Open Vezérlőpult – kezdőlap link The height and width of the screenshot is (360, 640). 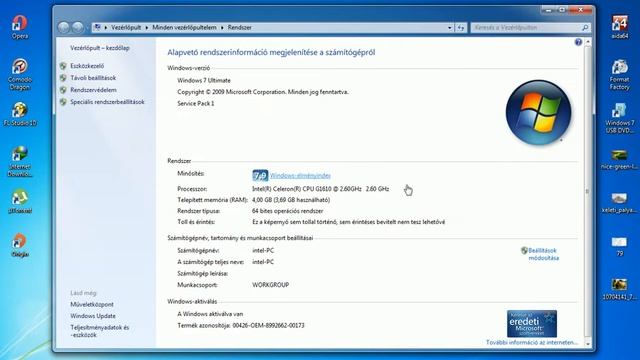pyautogui.click(x=100, y=48)
